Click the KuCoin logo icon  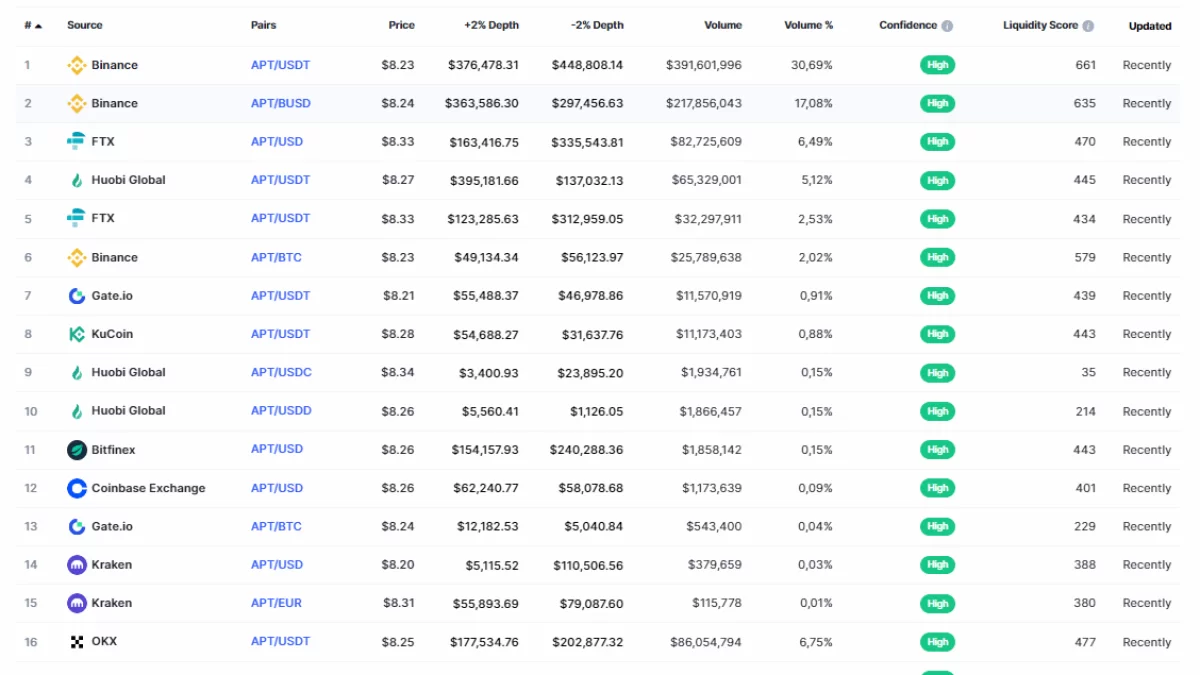click(x=76, y=334)
